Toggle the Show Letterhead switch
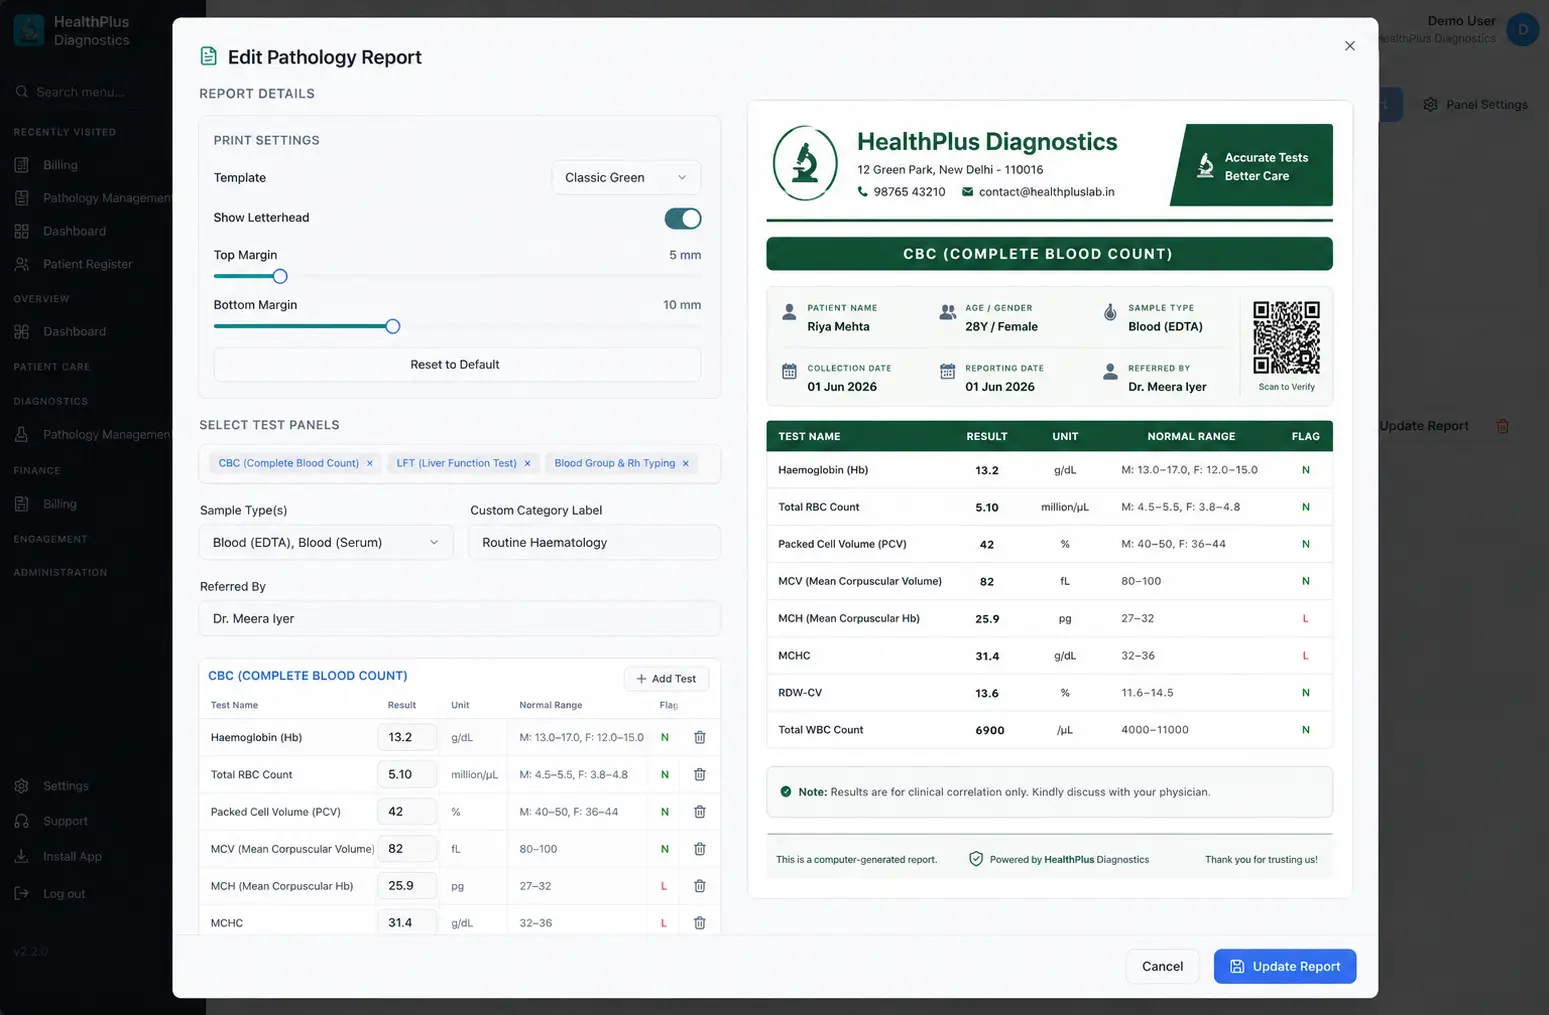Screen dimensions: 1549x1015 (x=683, y=218)
